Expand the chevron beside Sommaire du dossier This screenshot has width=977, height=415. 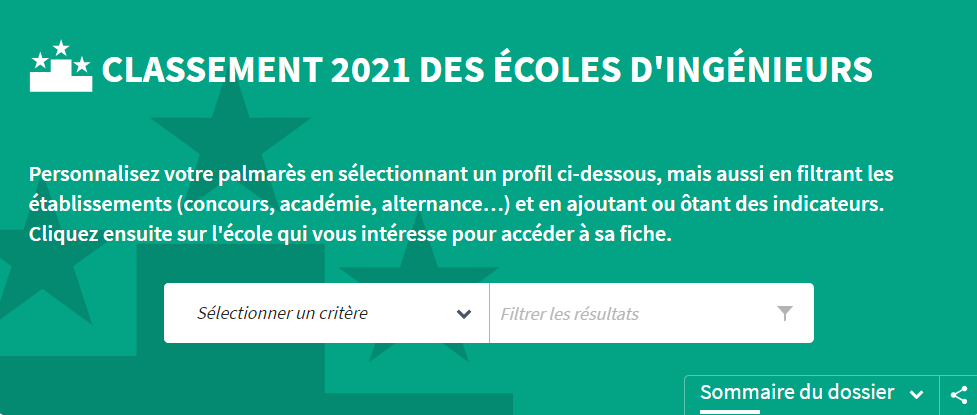916,394
